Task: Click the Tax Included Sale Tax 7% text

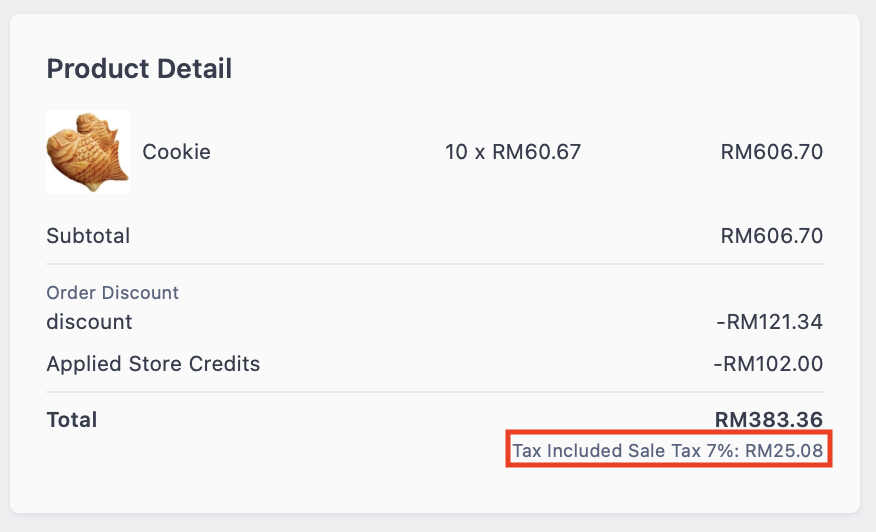Action: click(x=625, y=450)
